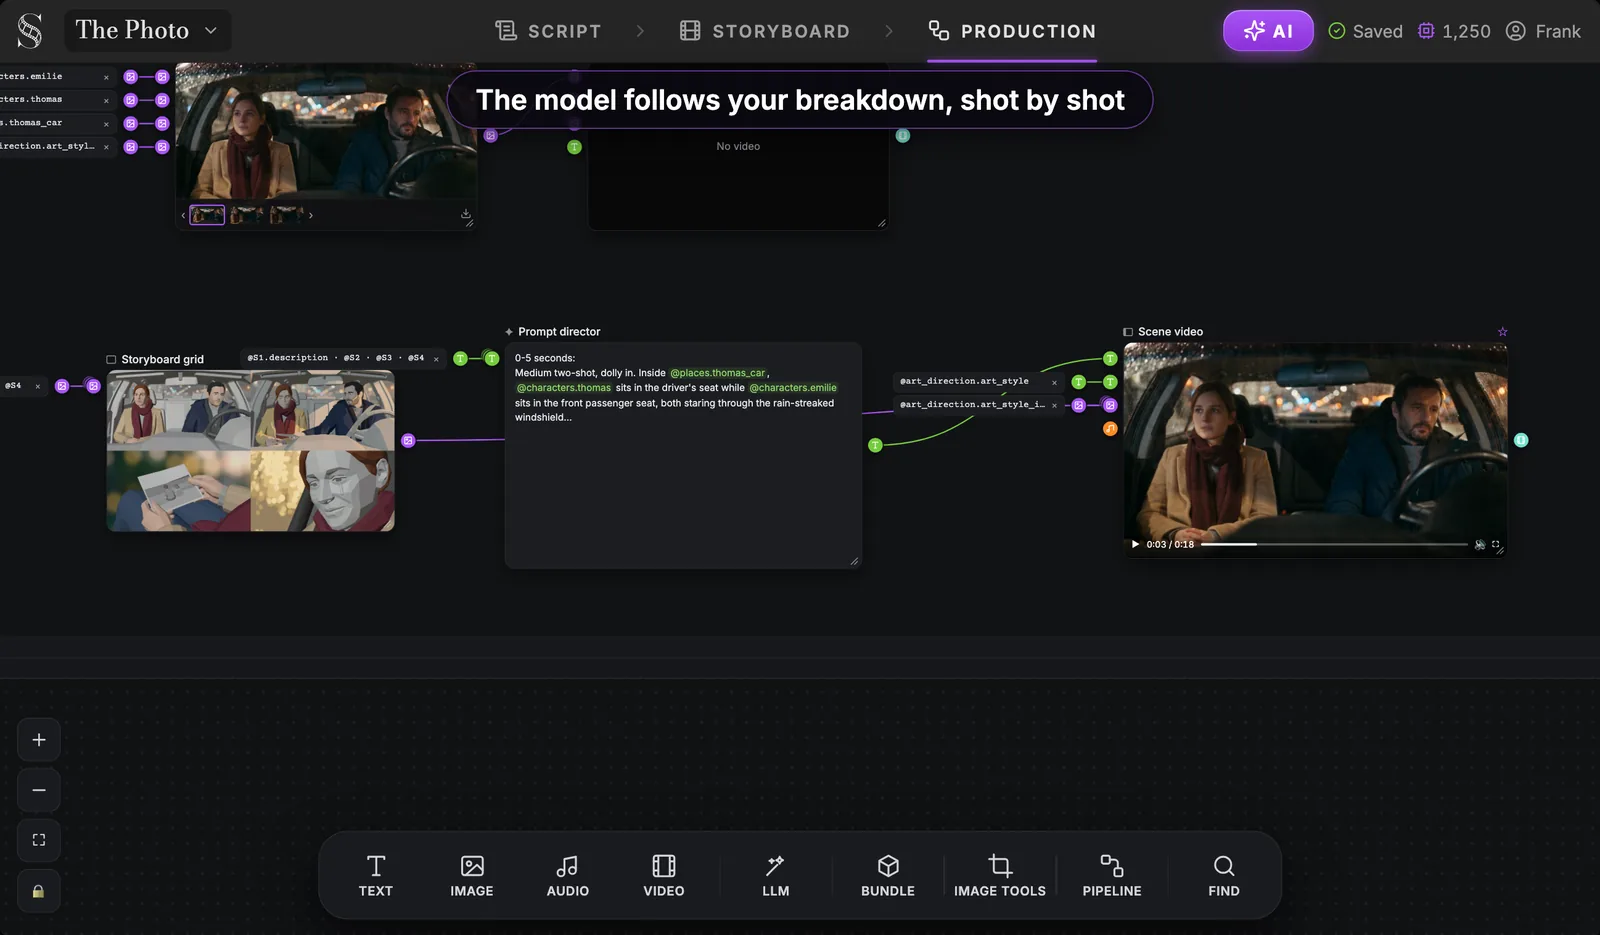
Task: Fit canvas to view
Action: point(39,840)
